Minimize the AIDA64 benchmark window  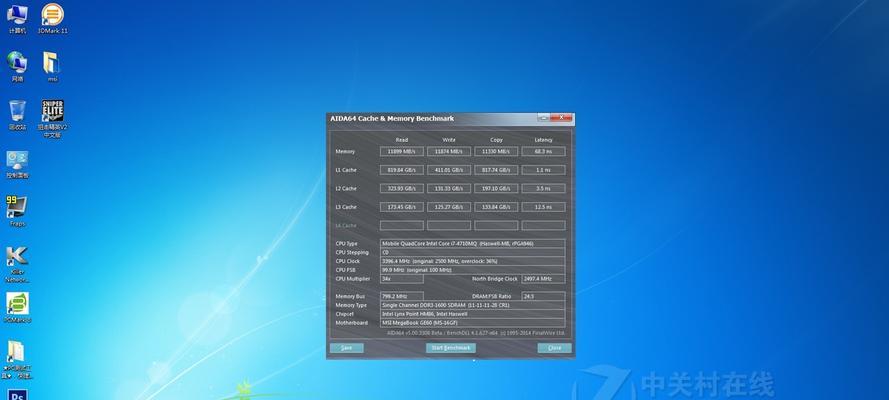click(x=544, y=118)
